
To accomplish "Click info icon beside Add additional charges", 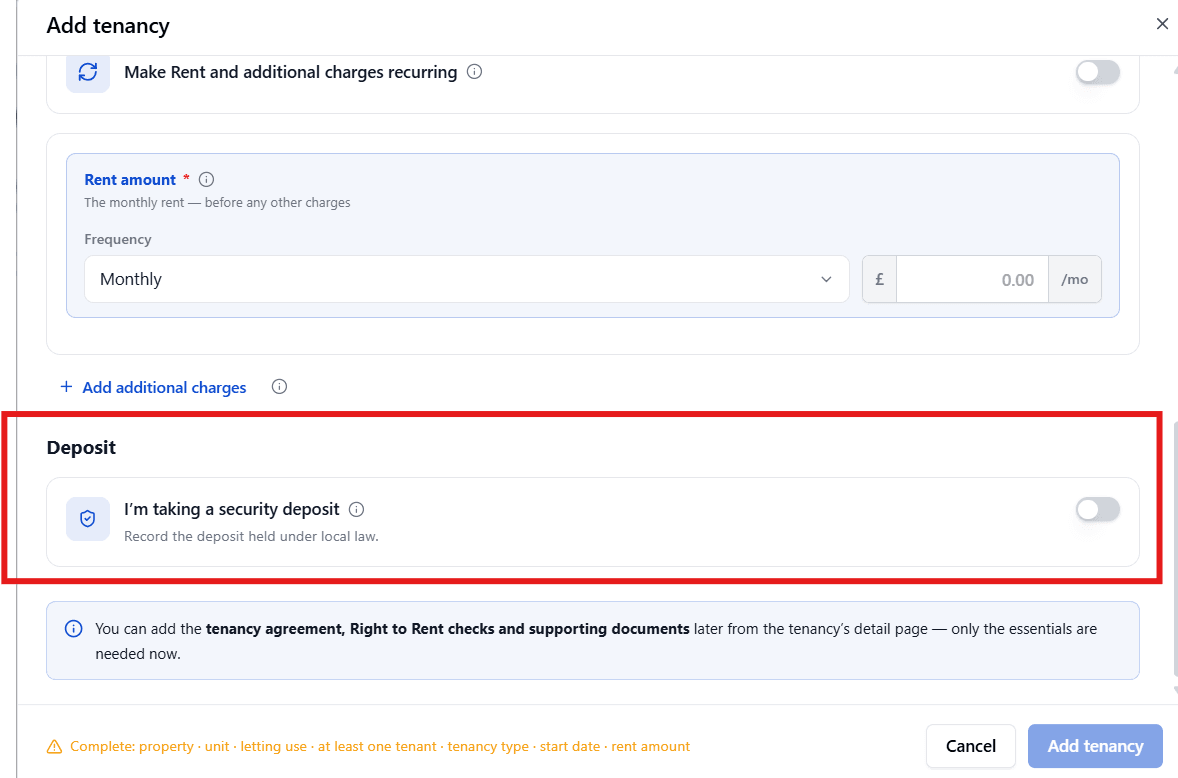I will coord(279,387).
